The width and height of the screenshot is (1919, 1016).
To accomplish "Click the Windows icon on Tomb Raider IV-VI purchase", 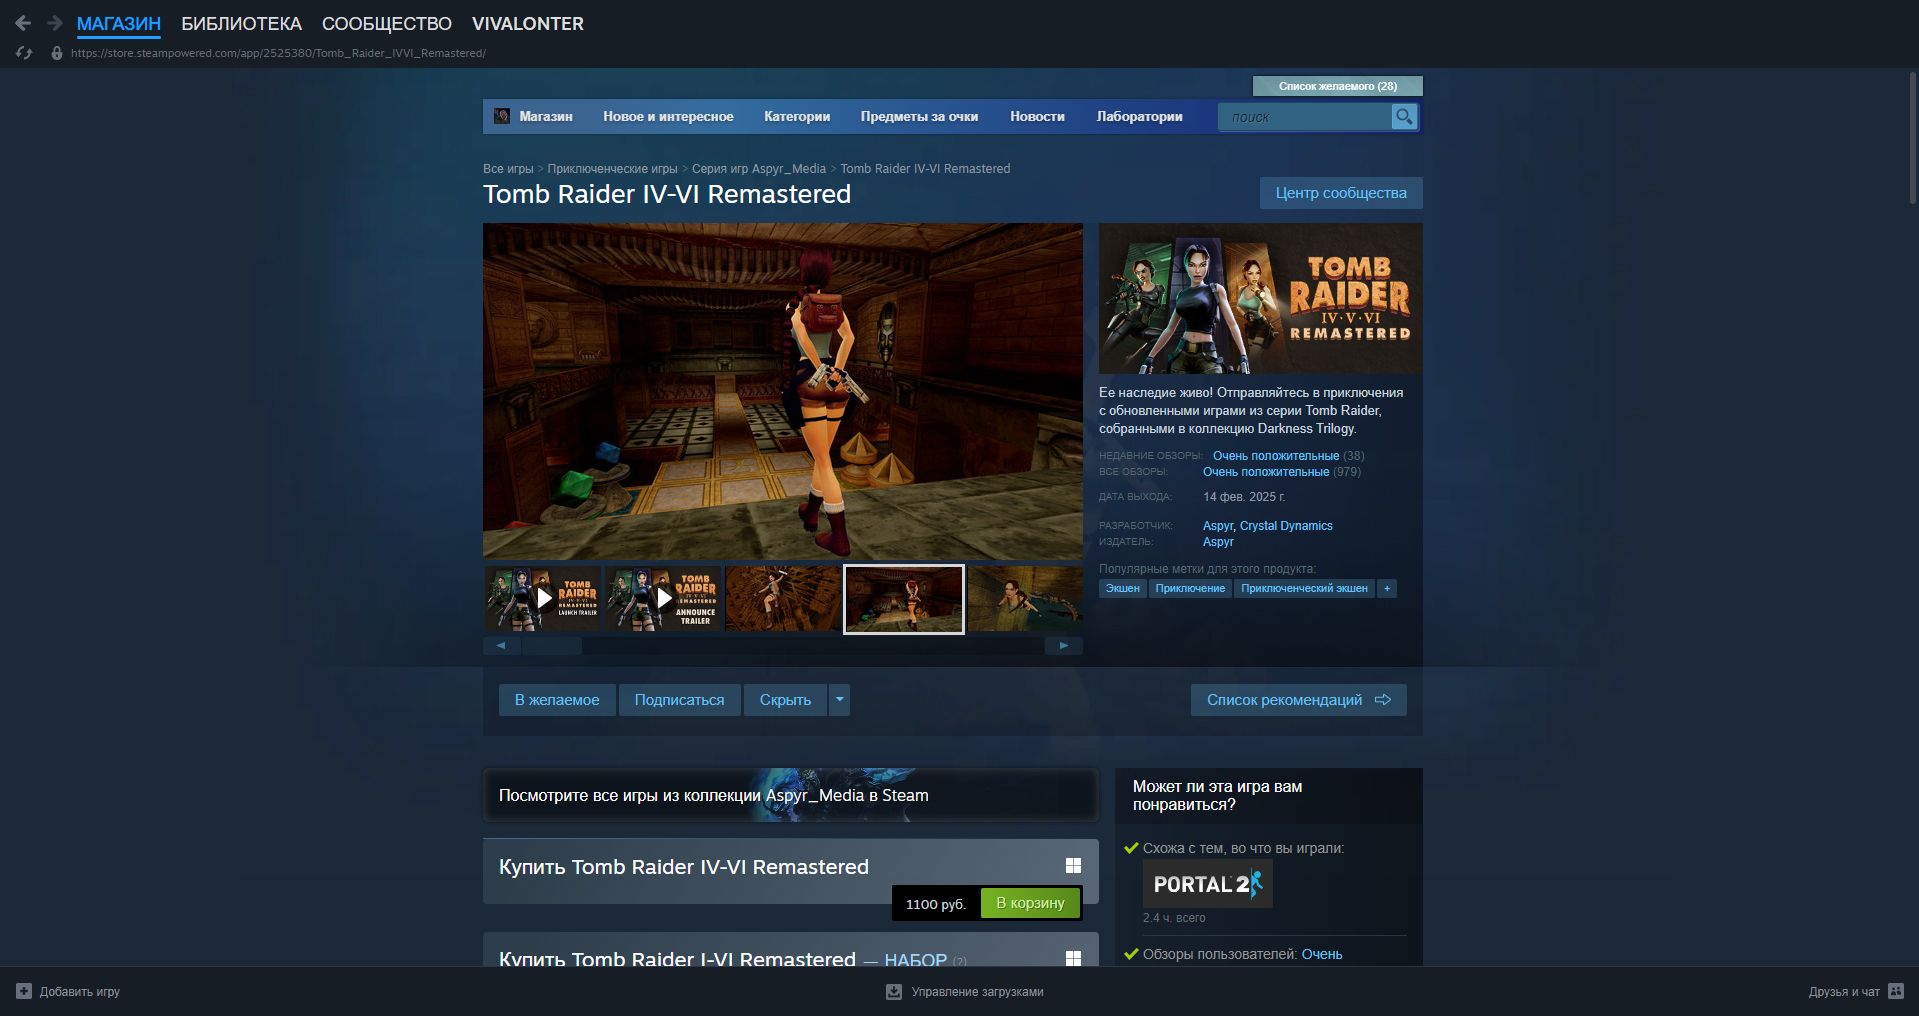I will point(1073,866).
